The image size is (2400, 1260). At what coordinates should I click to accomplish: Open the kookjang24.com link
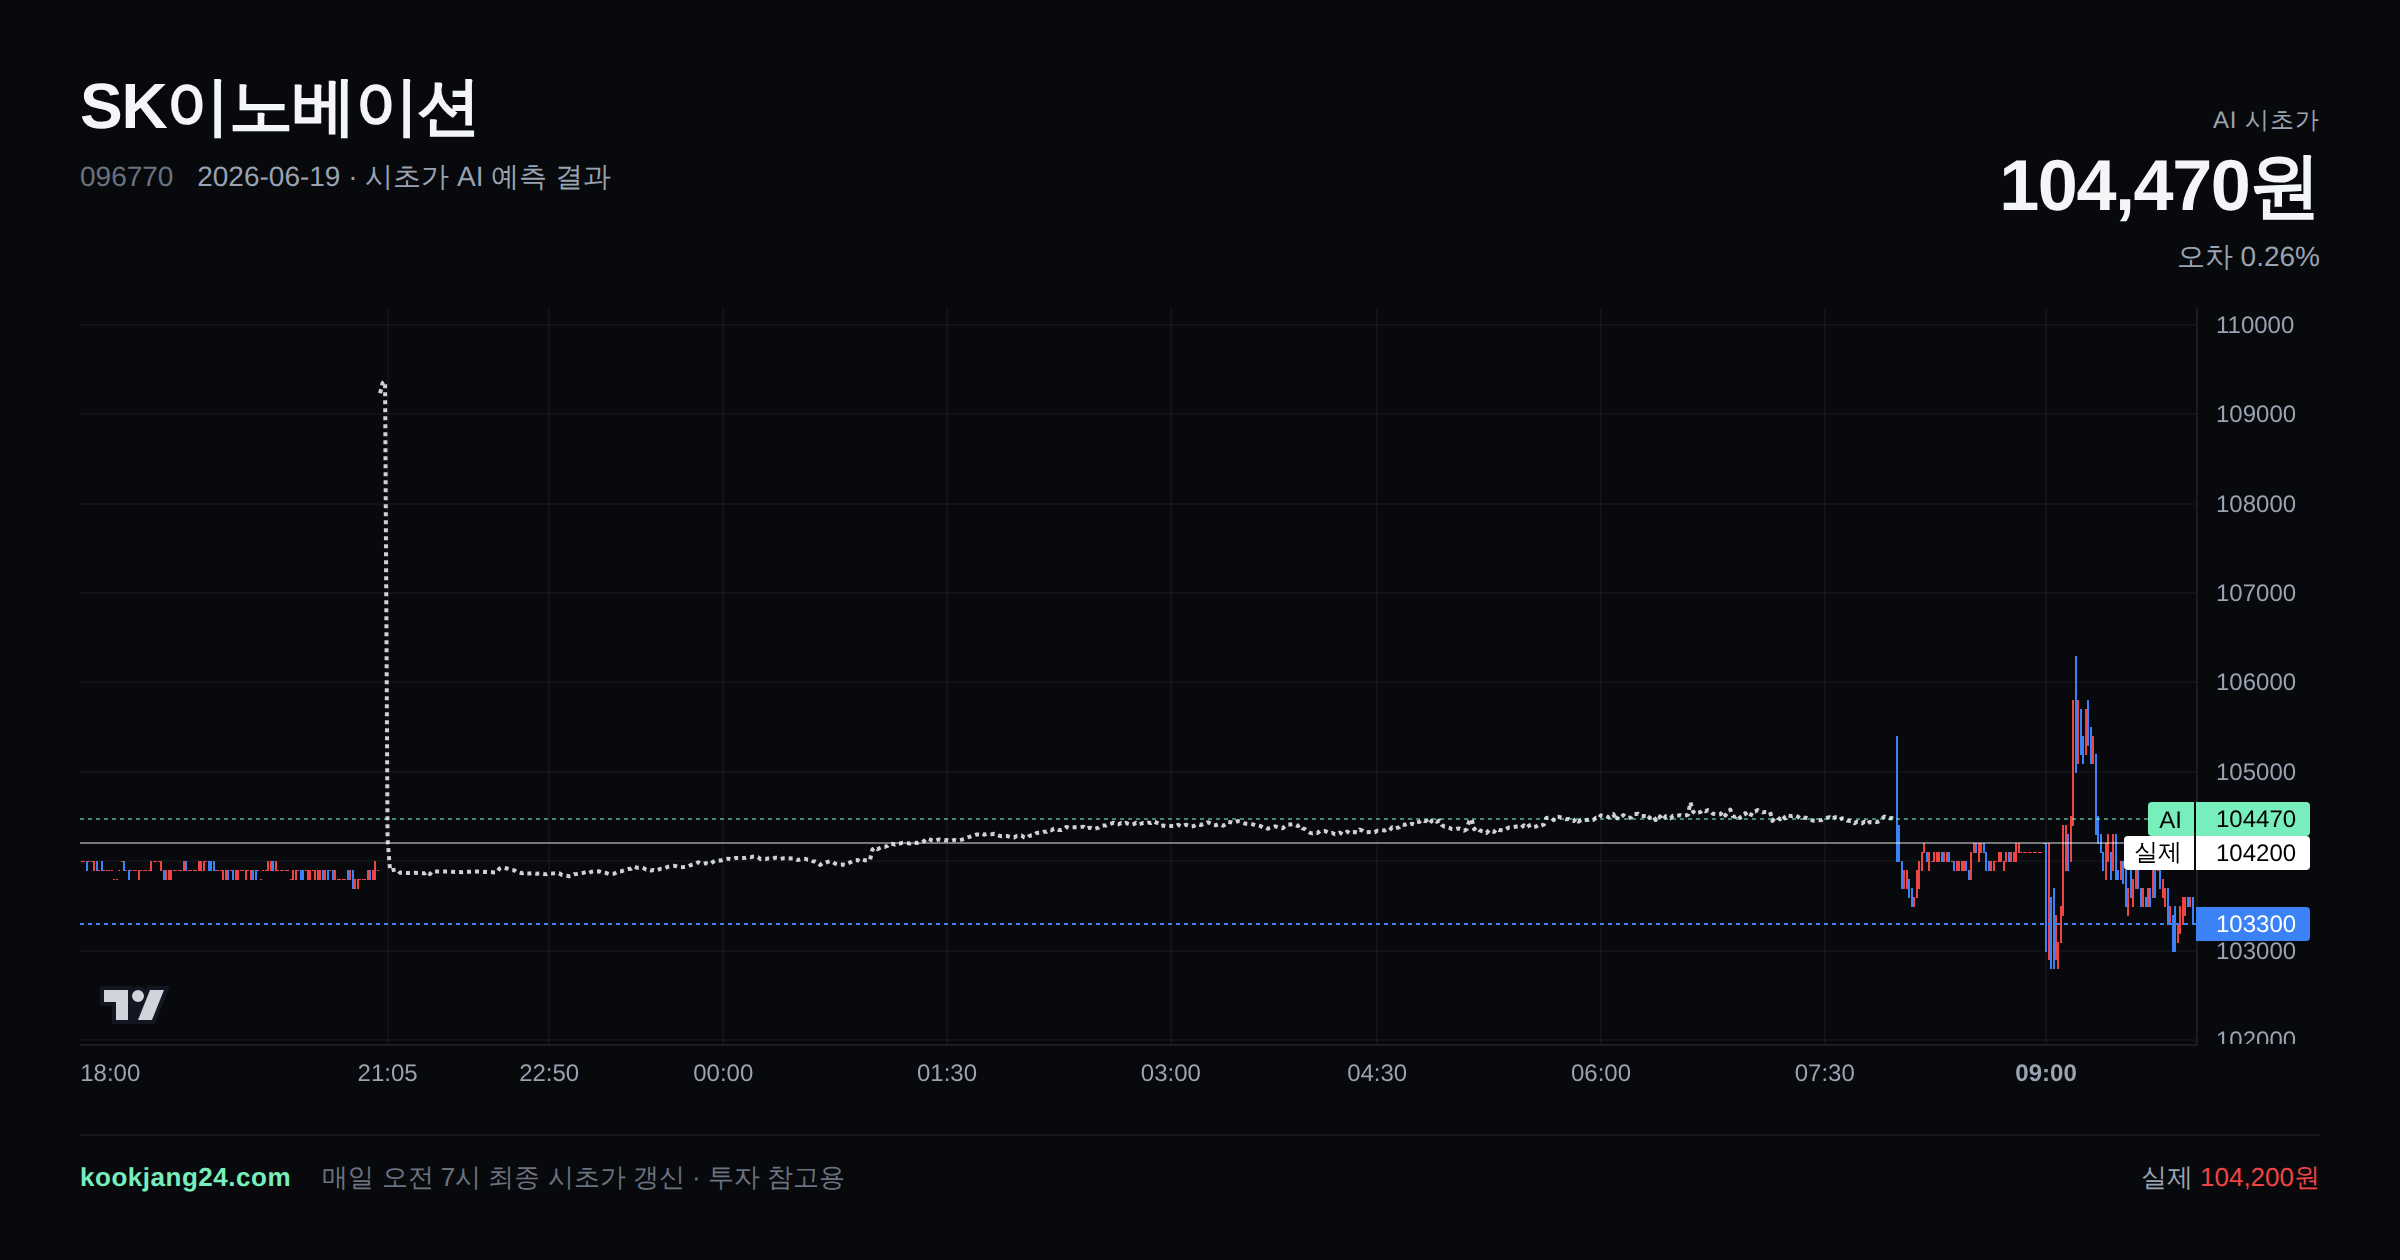coord(185,1177)
